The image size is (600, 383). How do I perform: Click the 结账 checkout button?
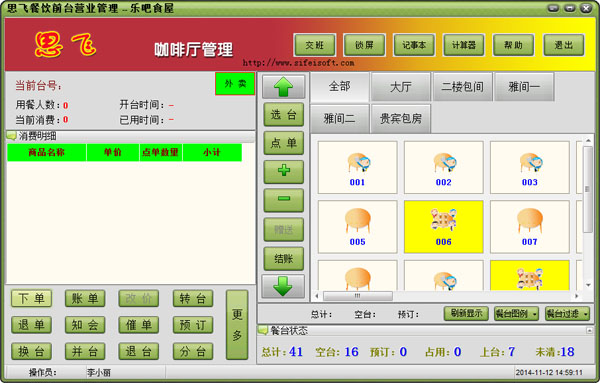click(284, 259)
